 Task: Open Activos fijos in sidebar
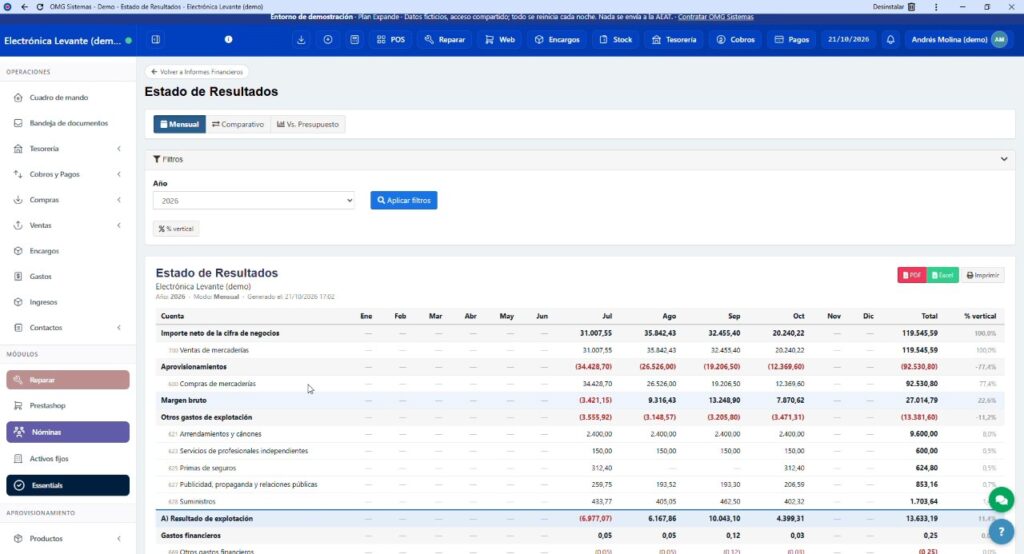[x=68, y=459]
